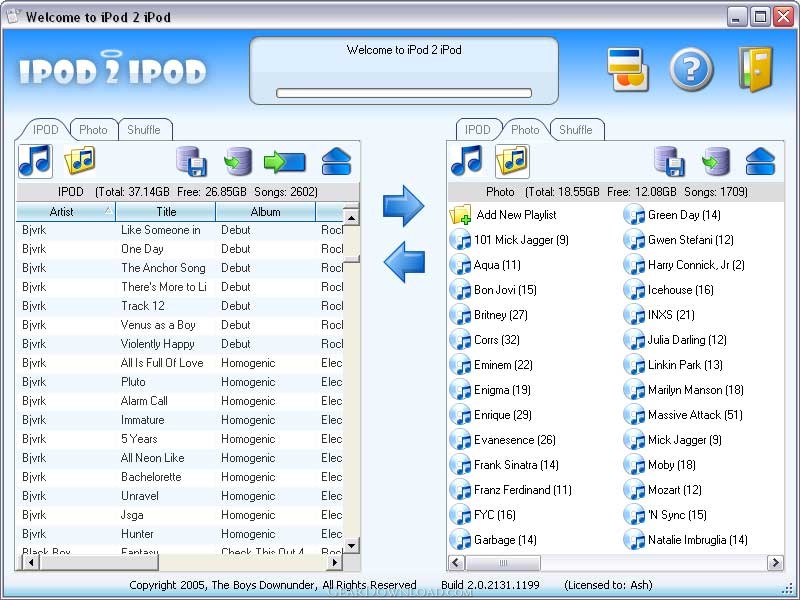
Task: Switch to the left Photo tab
Action: point(93,130)
